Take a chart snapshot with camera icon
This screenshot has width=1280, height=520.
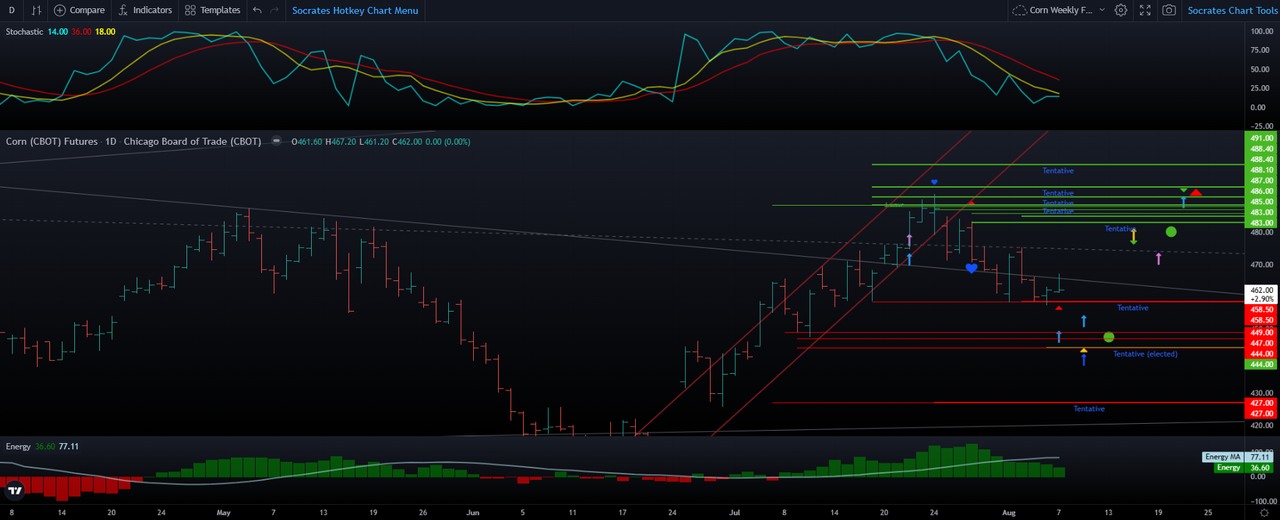[1169, 10]
